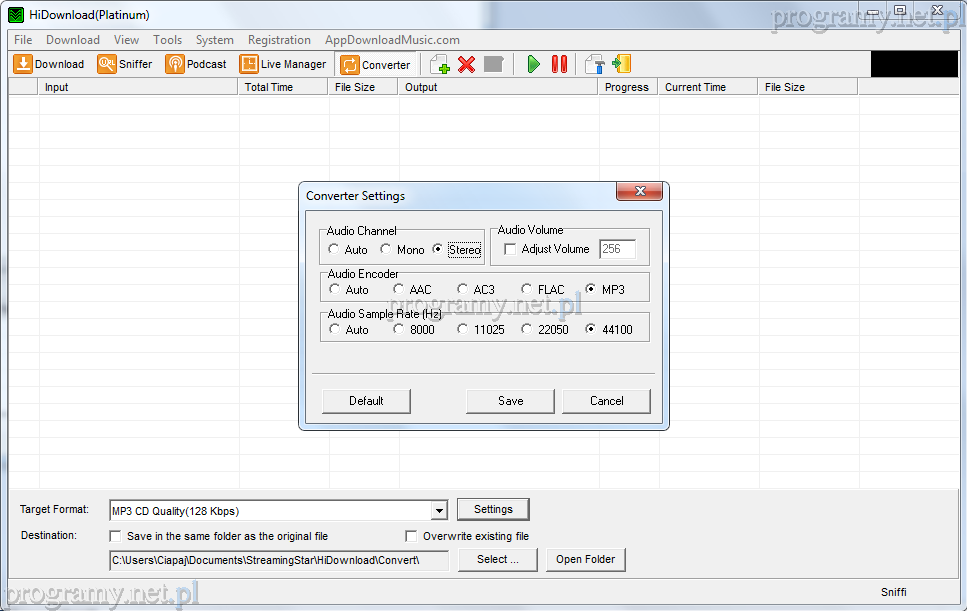The width and height of the screenshot is (967, 611).
Task: Enable the Adjust Volume checkbox
Action: (511, 249)
